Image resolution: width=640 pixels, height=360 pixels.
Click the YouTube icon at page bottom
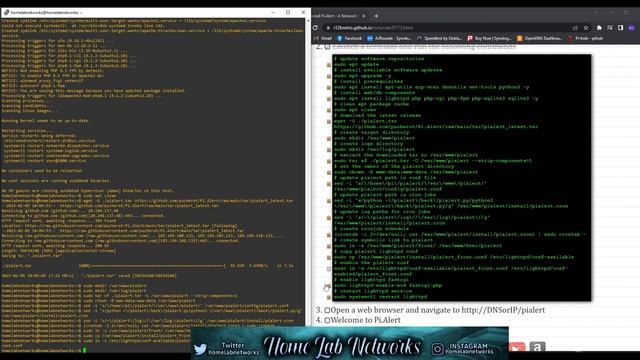517,347
